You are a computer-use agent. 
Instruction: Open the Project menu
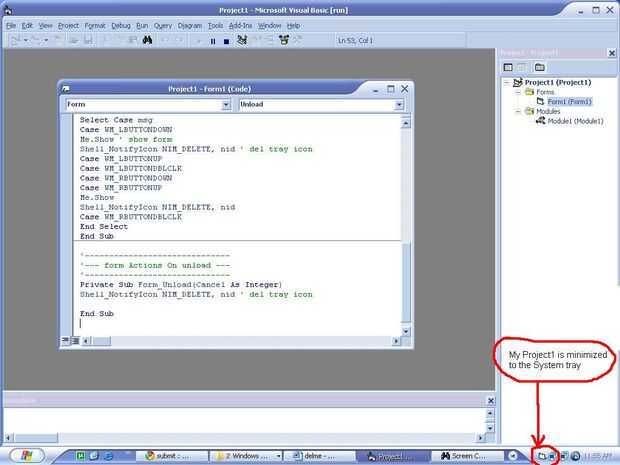(68, 26)
